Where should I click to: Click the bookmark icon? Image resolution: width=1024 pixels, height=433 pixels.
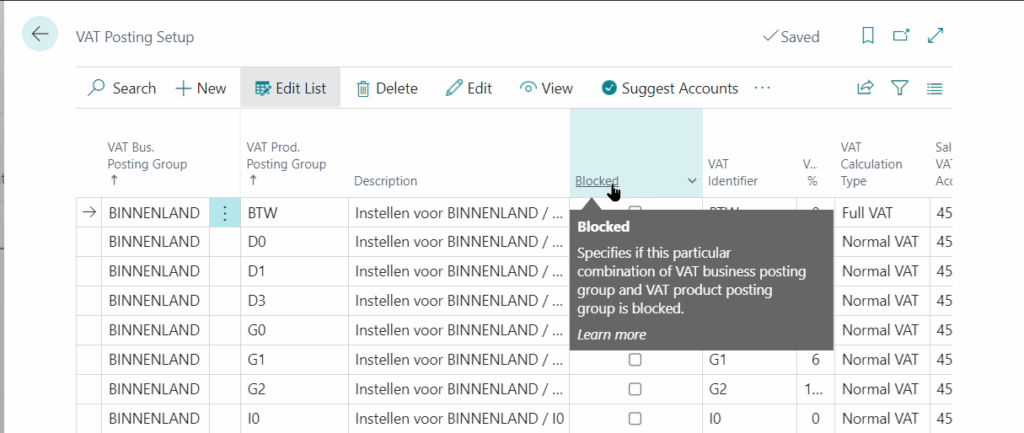click(x=868, y=36)
